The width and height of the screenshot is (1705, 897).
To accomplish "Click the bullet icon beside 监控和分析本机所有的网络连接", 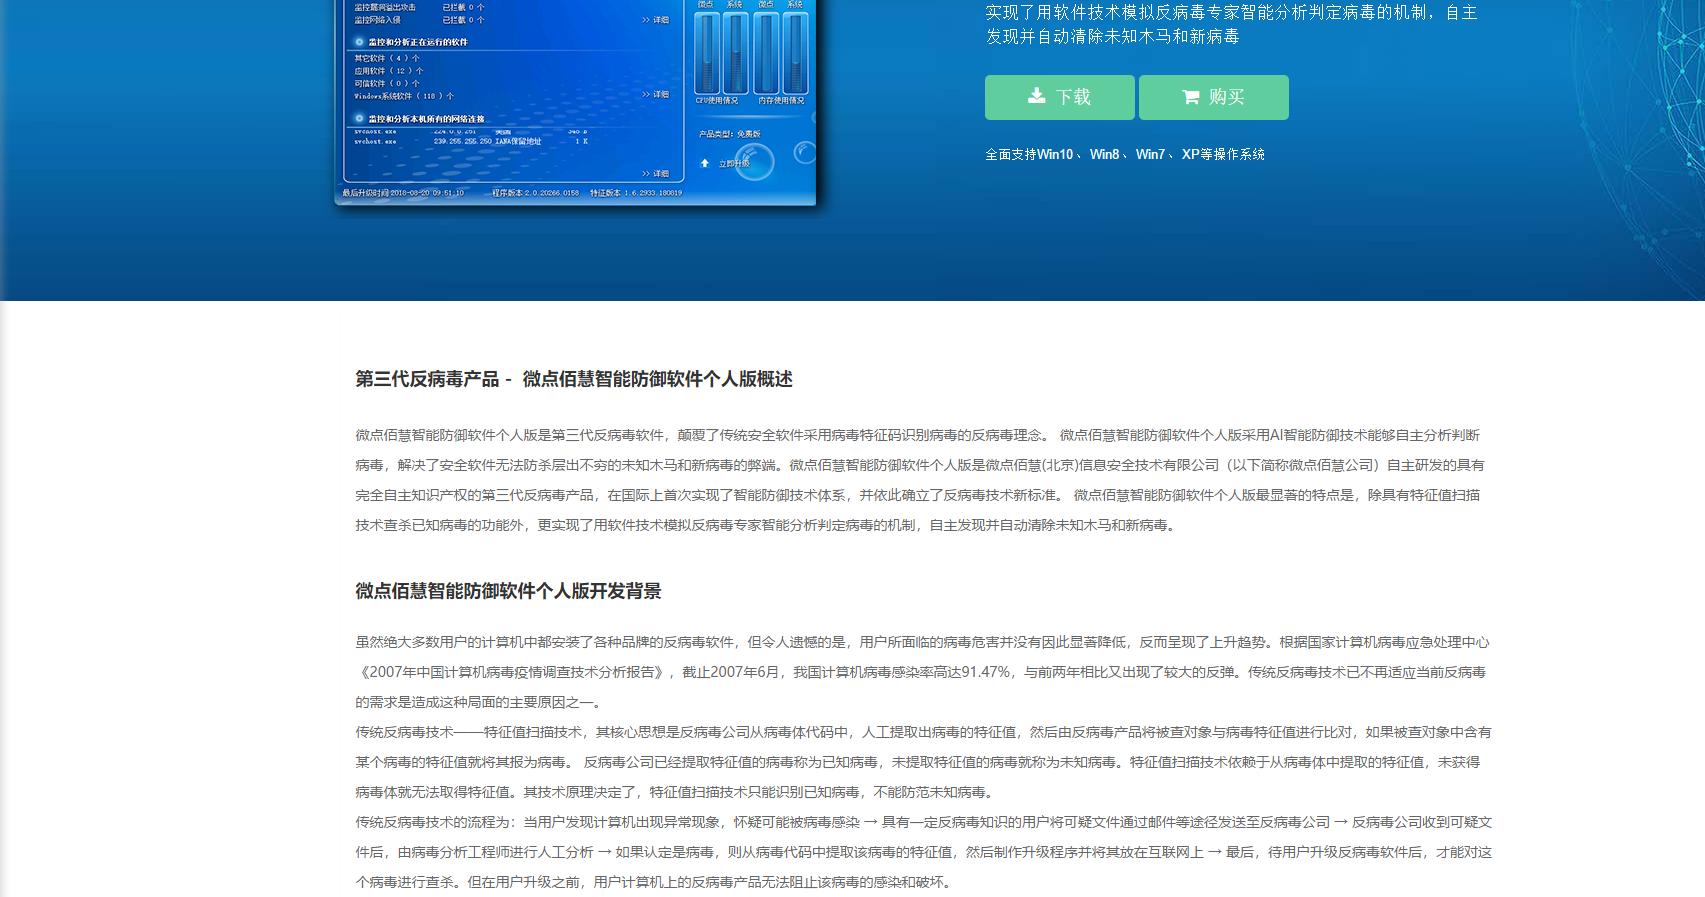I will pyautogui.click(x=359, y=118).
